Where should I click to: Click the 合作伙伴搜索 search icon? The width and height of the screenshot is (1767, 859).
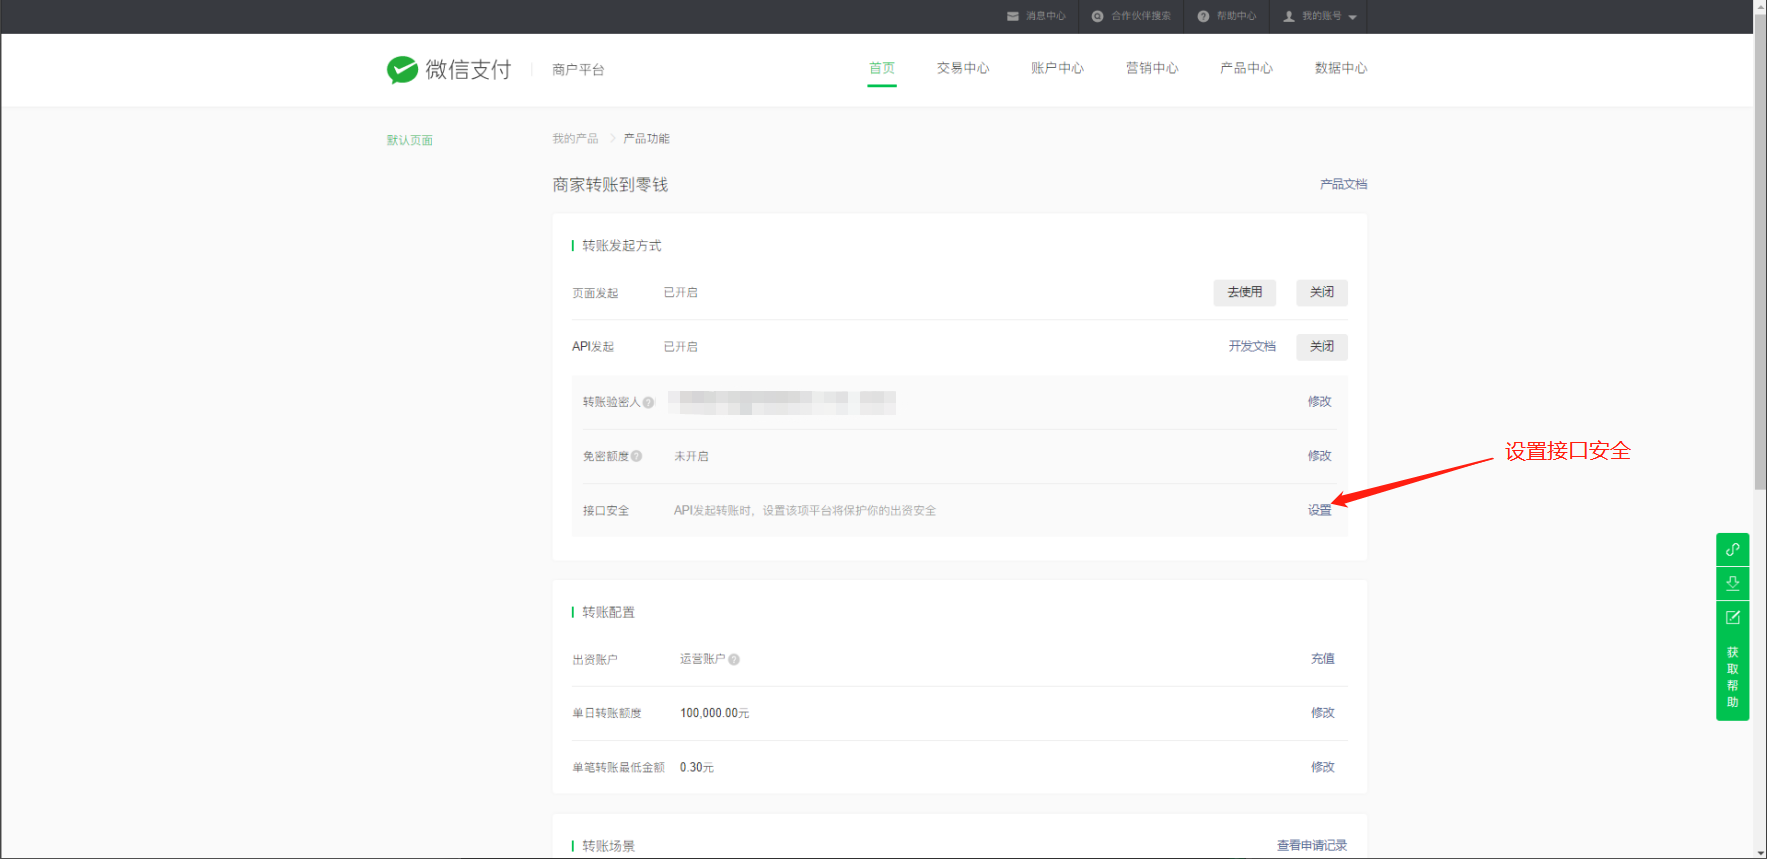[1097, 16]
